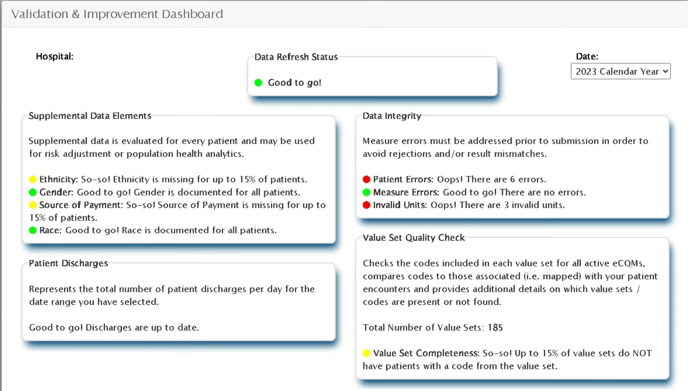
Task: Select the Data Integrity panel heading
Action: (x=392, y=116)
